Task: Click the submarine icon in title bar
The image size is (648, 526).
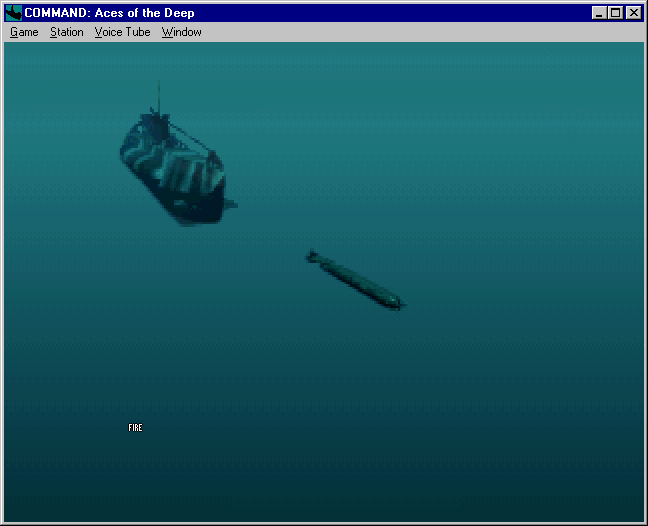Action: point(14,13)
